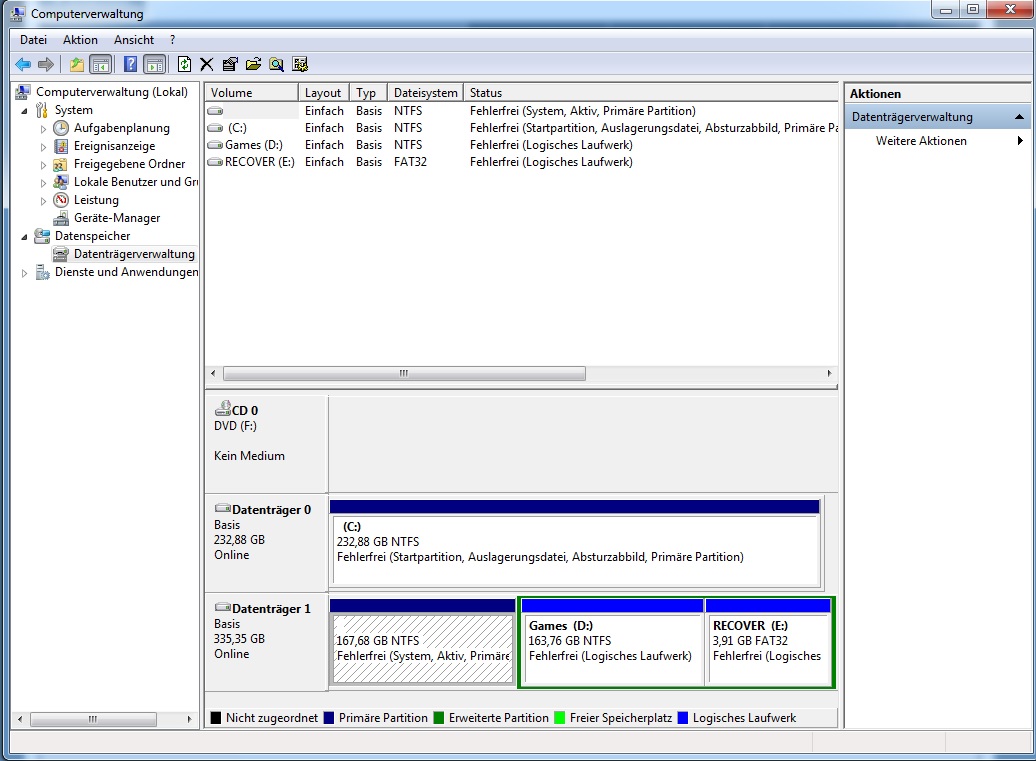Sort by the Typ column header
Viewport: 1036px width, 761px height.
pos(368,92)
